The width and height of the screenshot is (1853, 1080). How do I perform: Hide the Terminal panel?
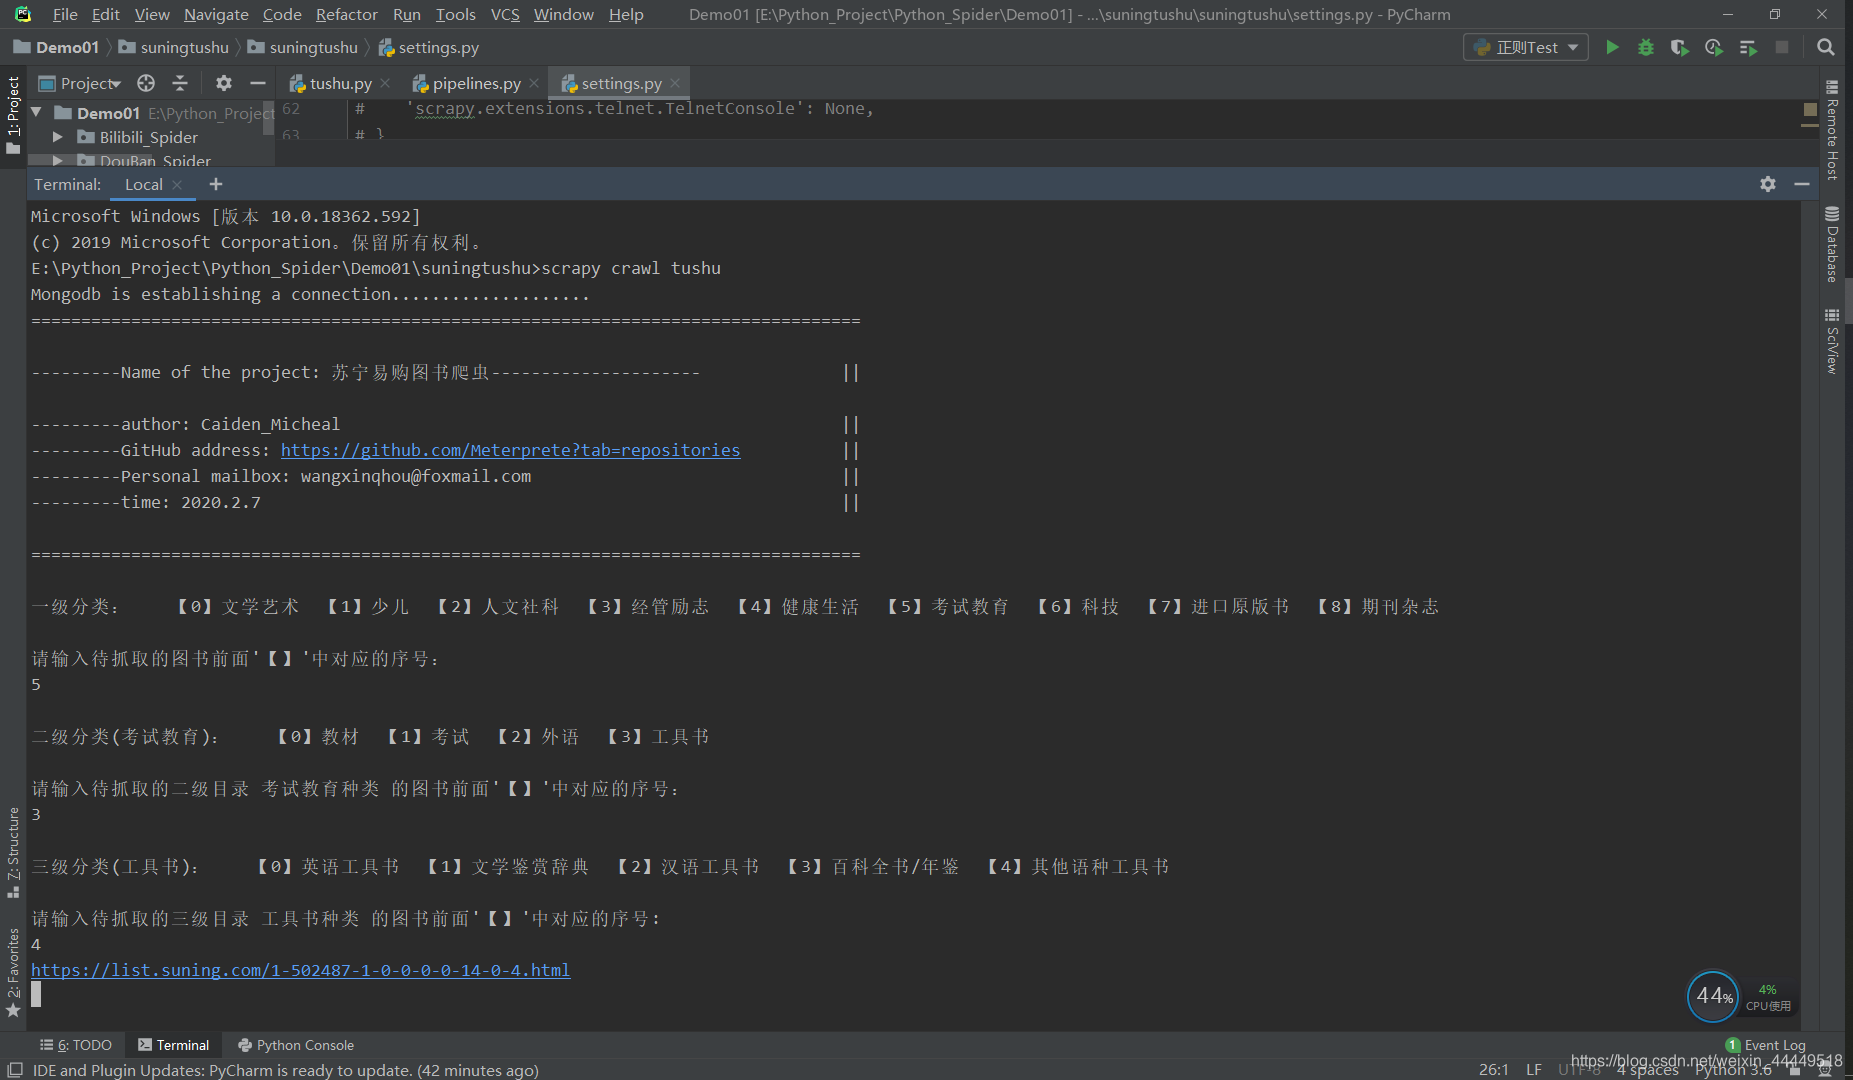(x=1802, y=184)
